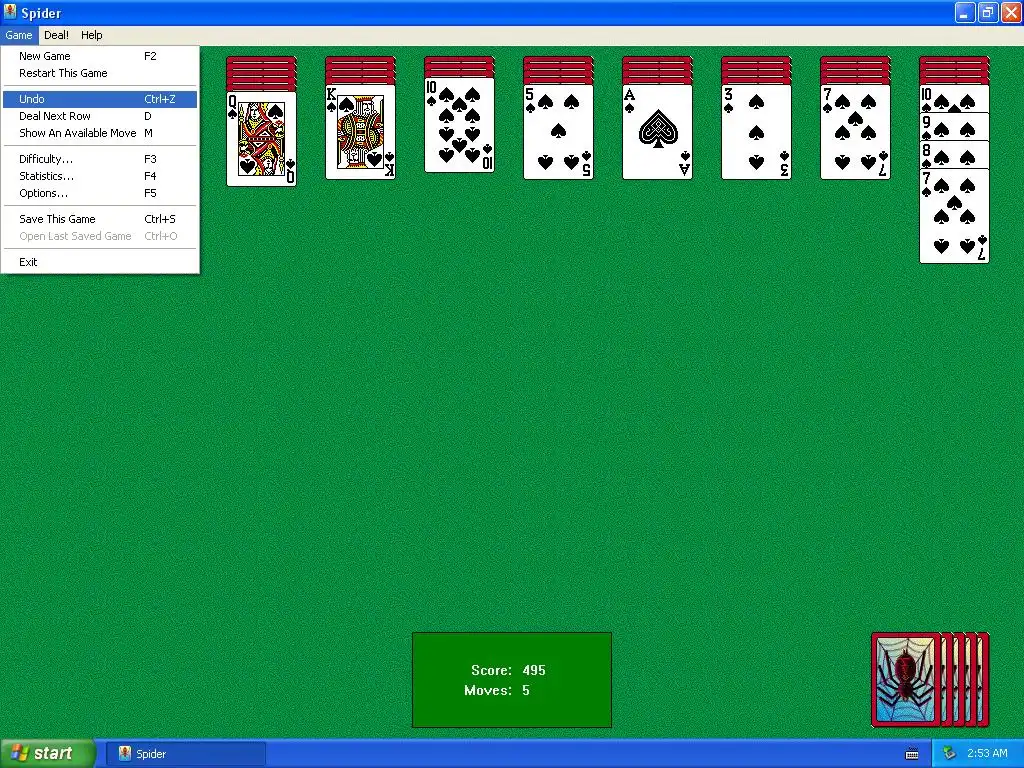Viewport: 1024px width, 768px height.
Task: Select the 5 of Spades card
Action: (558, 131)
